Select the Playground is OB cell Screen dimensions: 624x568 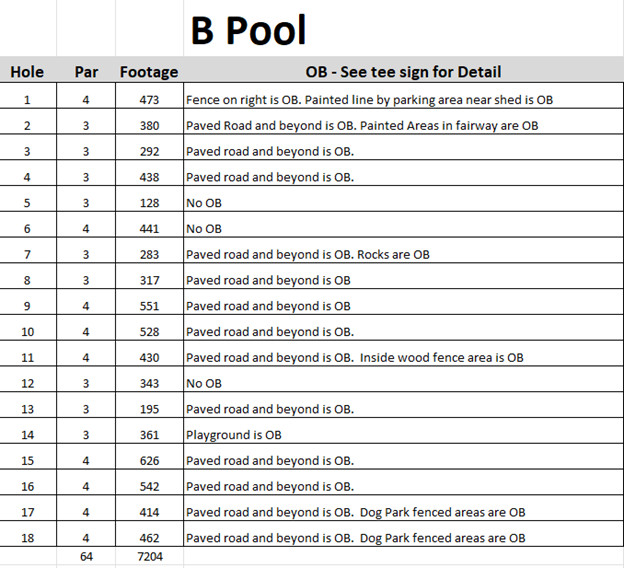233,435
